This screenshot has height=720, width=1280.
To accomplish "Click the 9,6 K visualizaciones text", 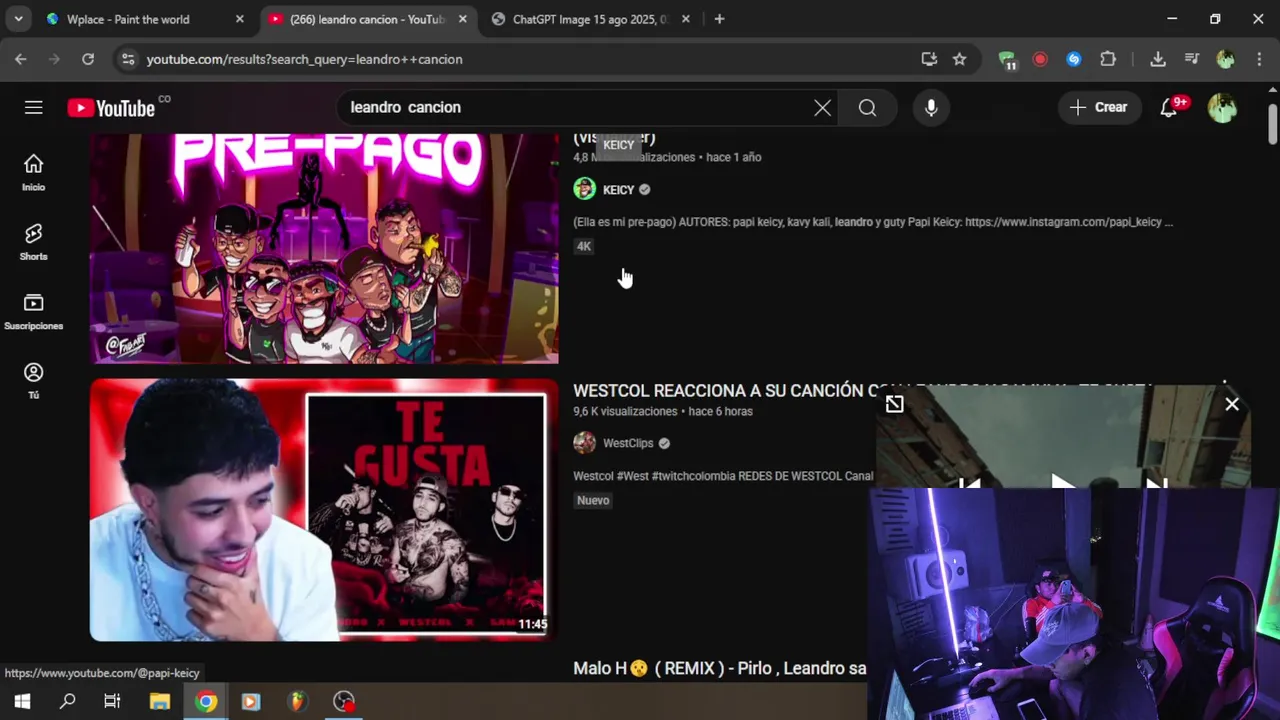I will point(625,411).
